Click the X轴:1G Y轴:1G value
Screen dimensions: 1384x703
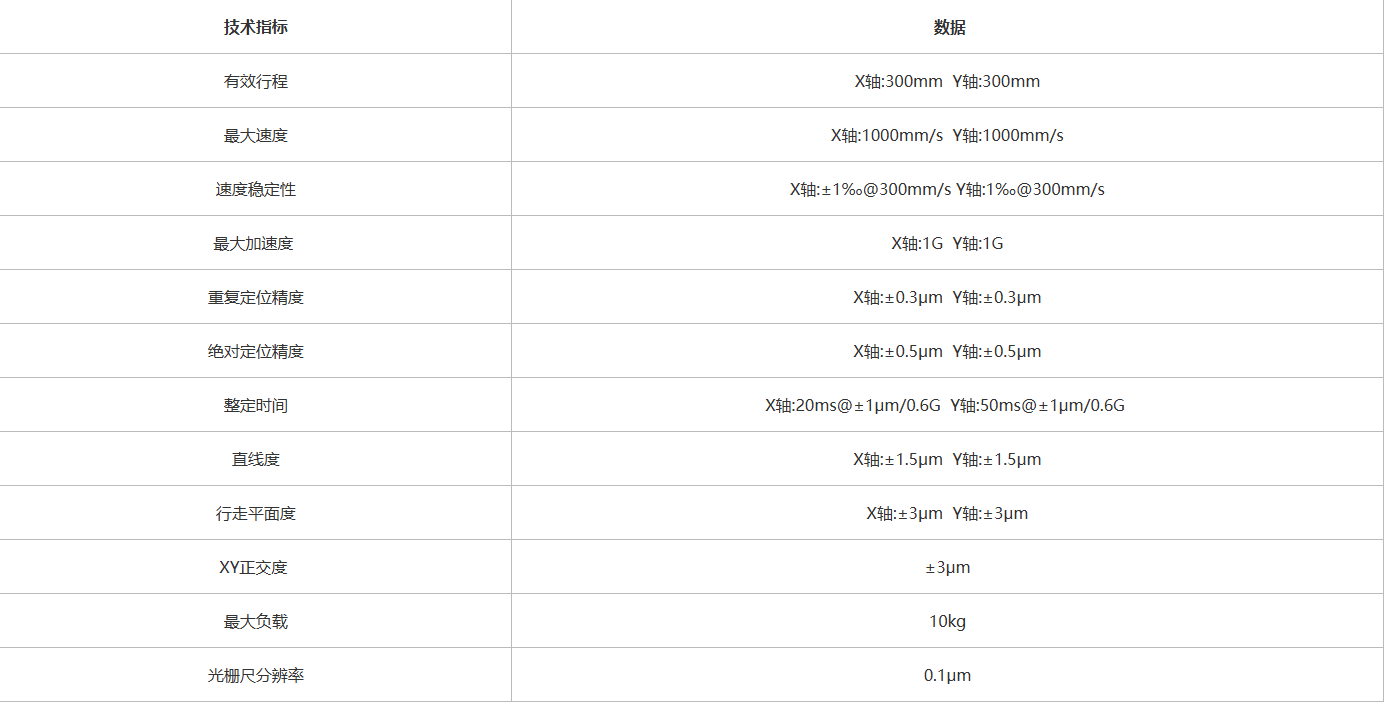coord(947,243)
